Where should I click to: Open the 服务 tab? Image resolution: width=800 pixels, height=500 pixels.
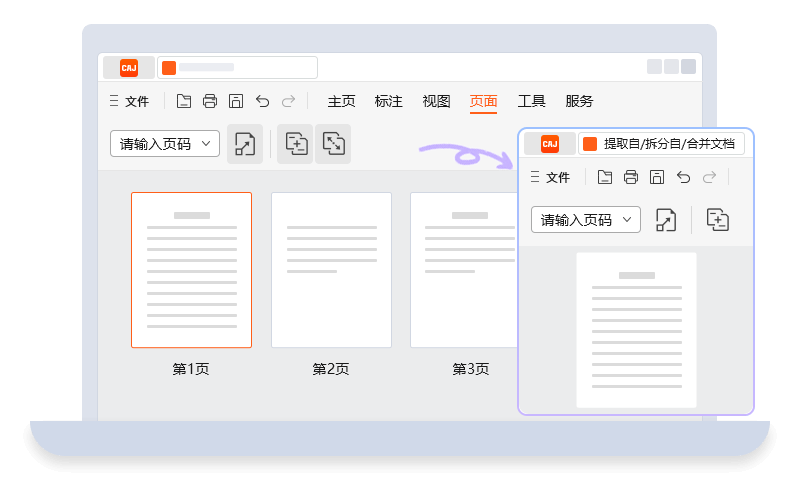[x=579, y=101]
